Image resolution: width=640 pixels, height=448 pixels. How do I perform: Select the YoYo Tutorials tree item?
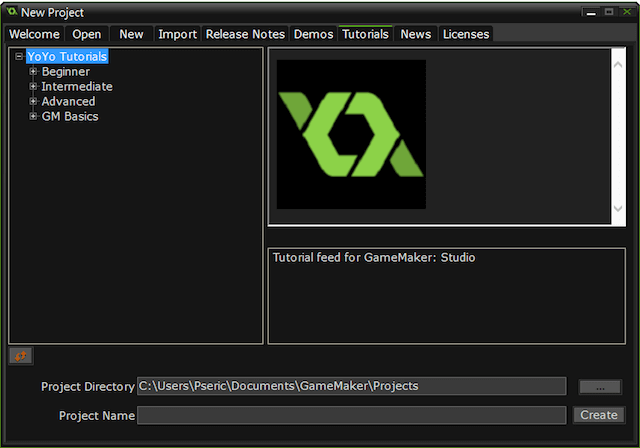coord(67,56)
